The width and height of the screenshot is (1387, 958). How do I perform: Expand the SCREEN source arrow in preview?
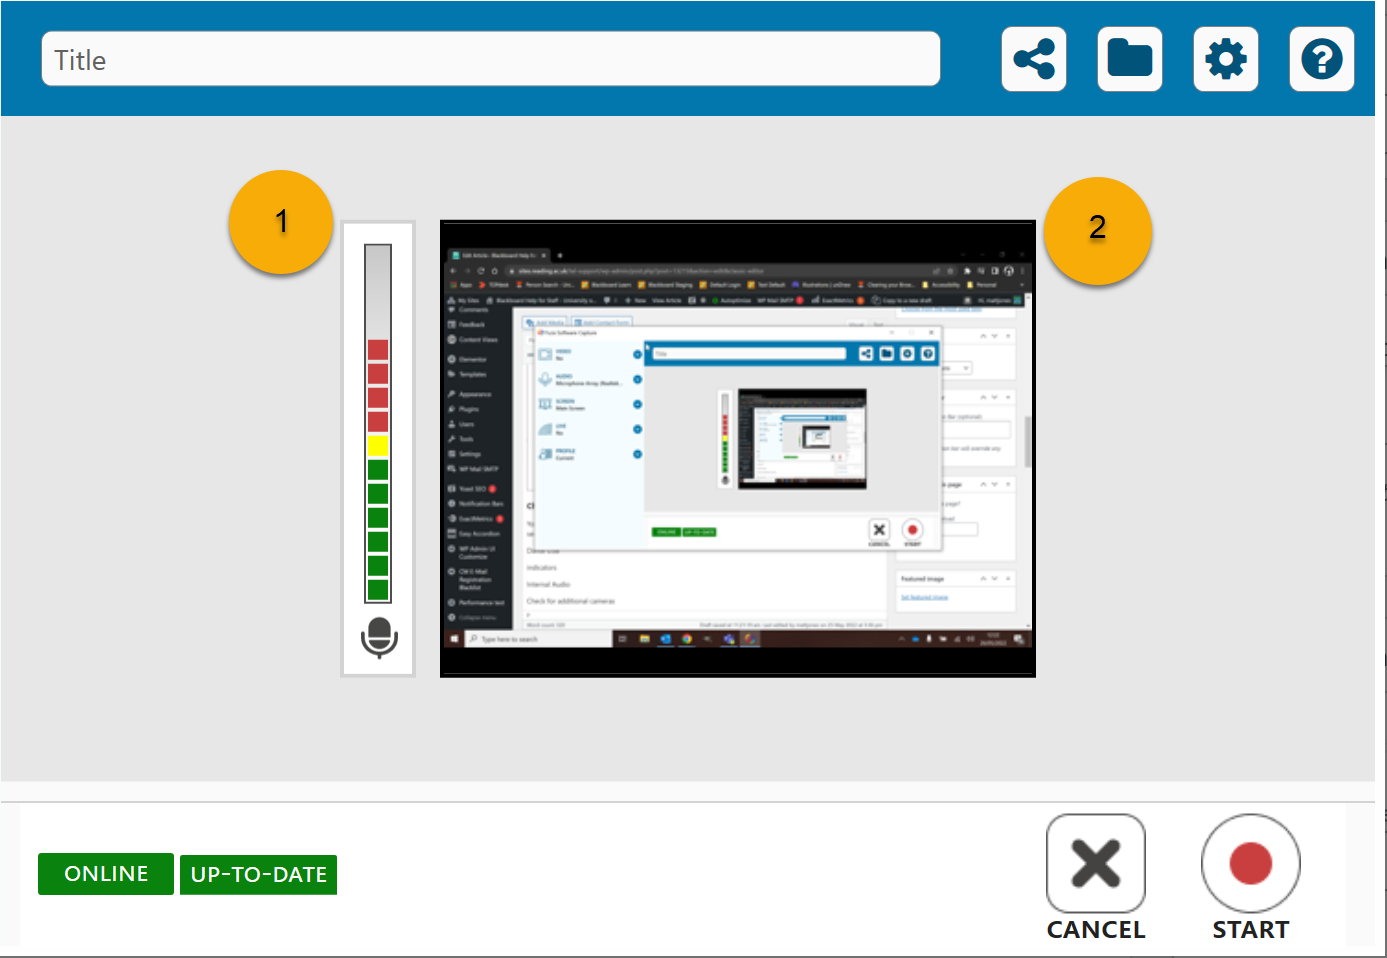(637, 405)
